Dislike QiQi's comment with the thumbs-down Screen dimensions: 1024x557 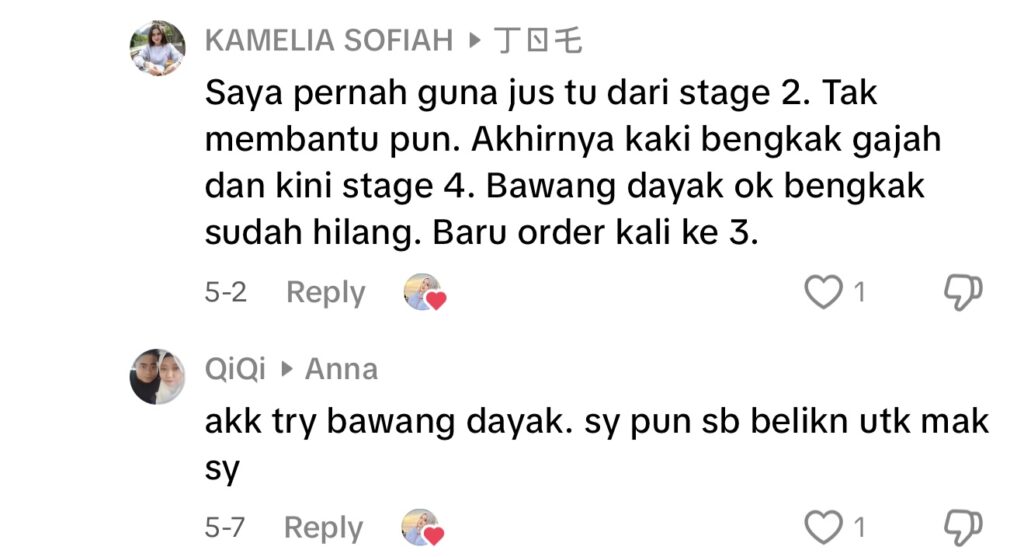(964, 527)
